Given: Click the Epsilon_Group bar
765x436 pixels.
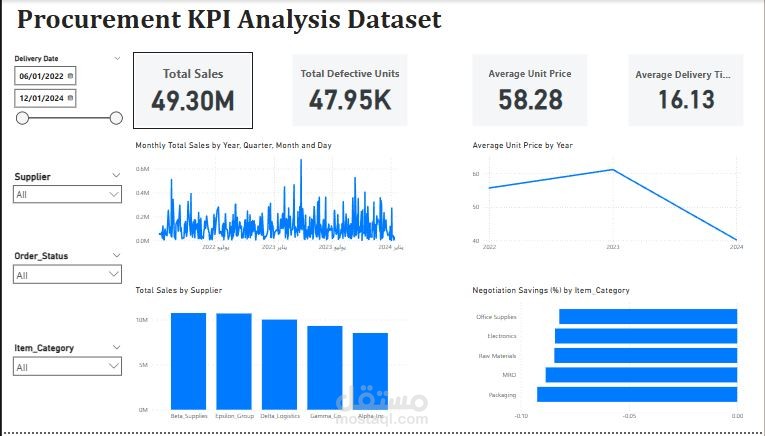Looking at the screenshot, I should click(234, 361).
